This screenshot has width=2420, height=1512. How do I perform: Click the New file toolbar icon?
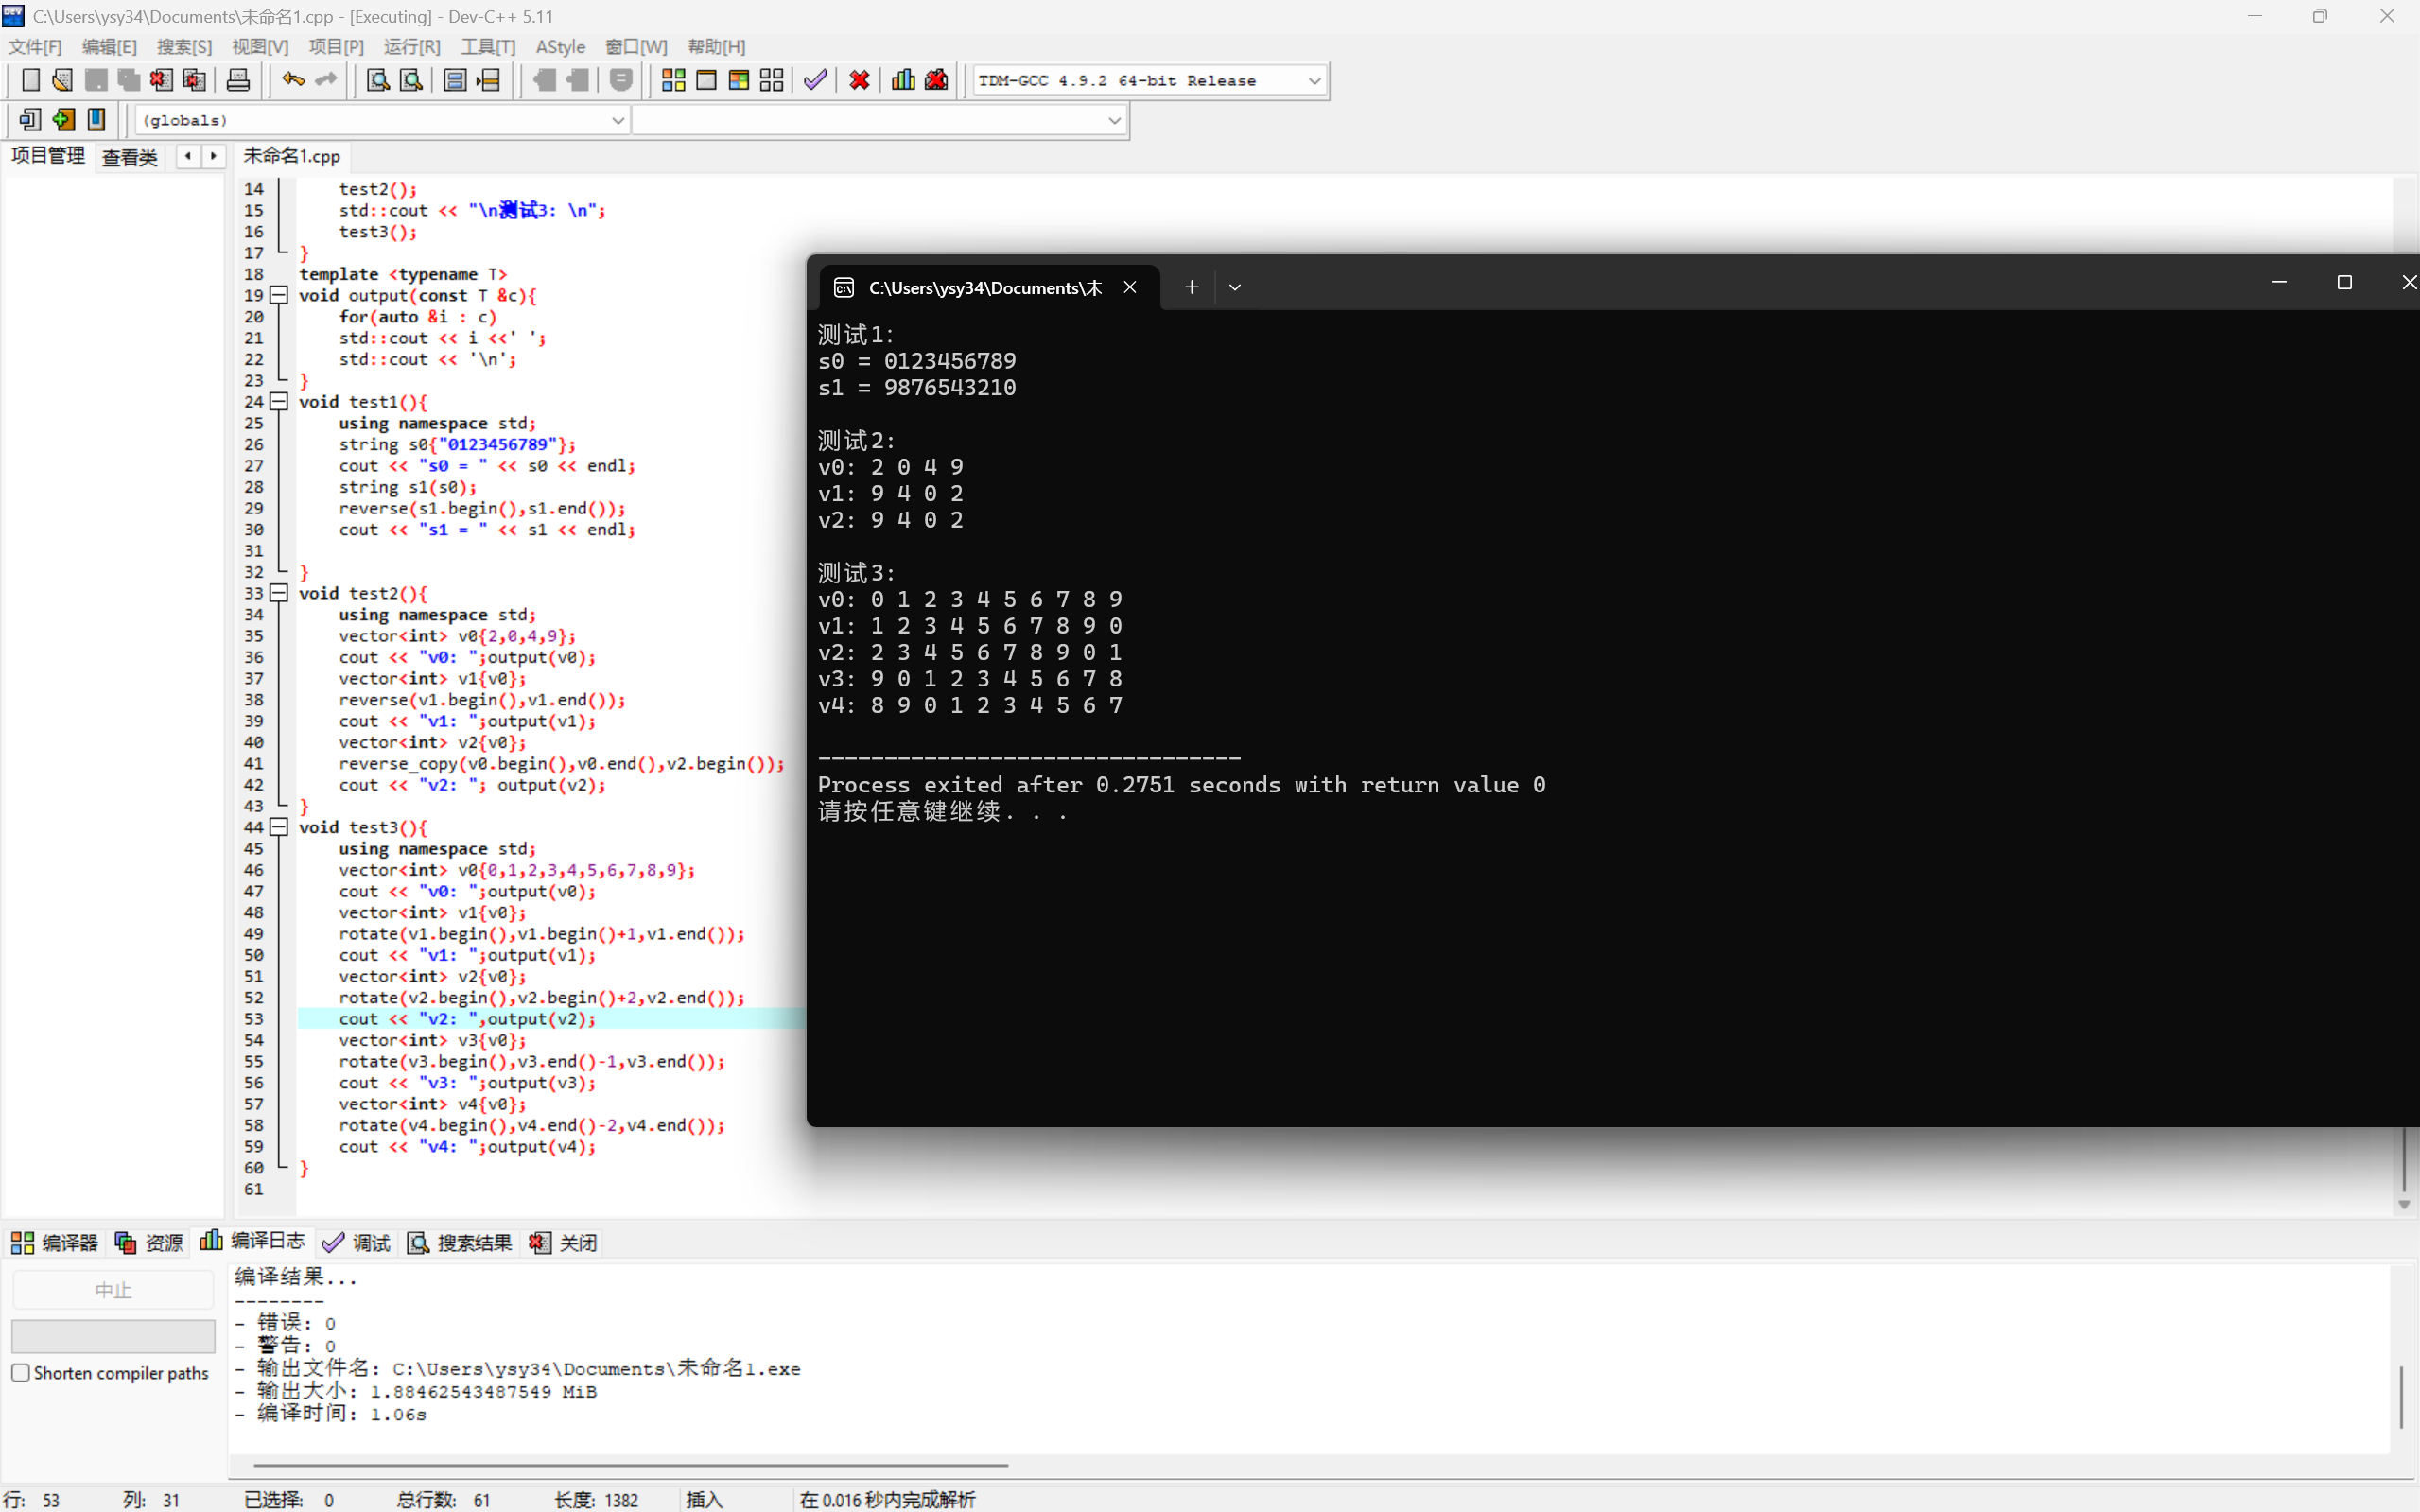coord(30,80)
